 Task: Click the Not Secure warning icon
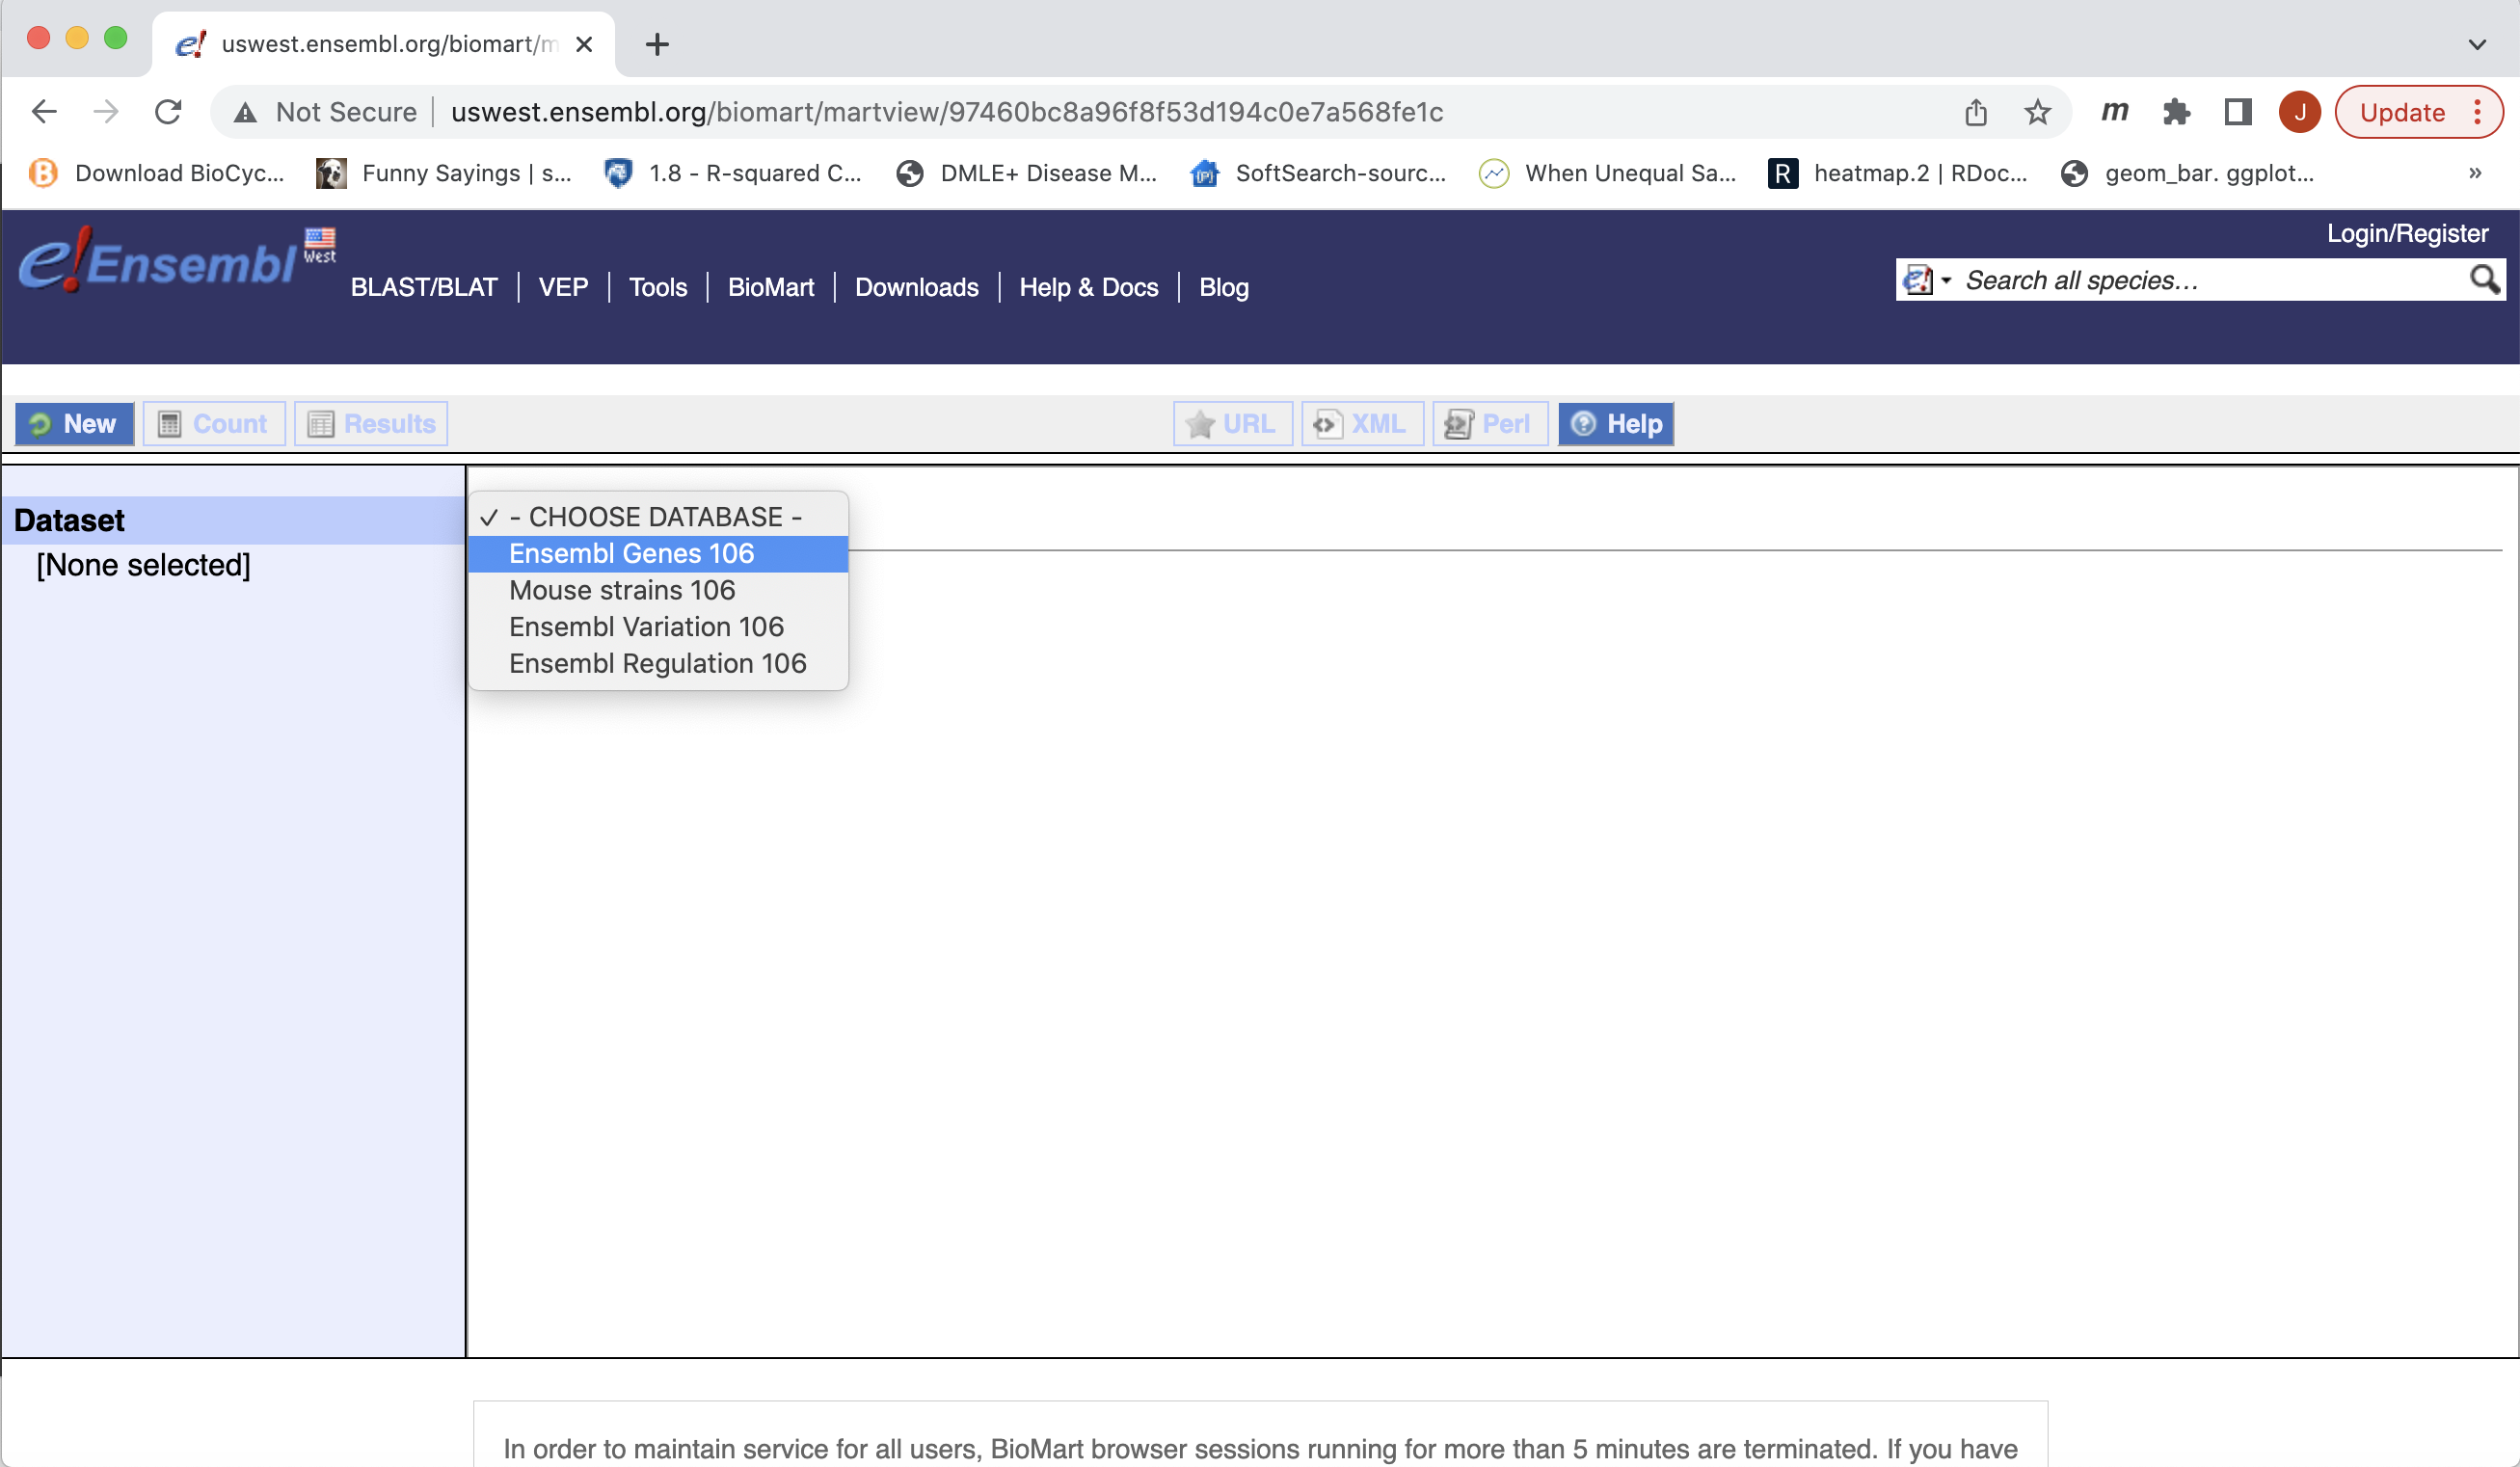(245, 112)
